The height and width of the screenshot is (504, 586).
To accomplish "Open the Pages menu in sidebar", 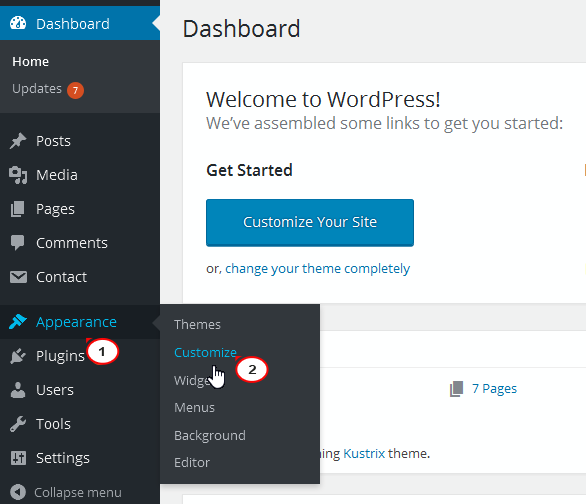I will coord(55,209).
